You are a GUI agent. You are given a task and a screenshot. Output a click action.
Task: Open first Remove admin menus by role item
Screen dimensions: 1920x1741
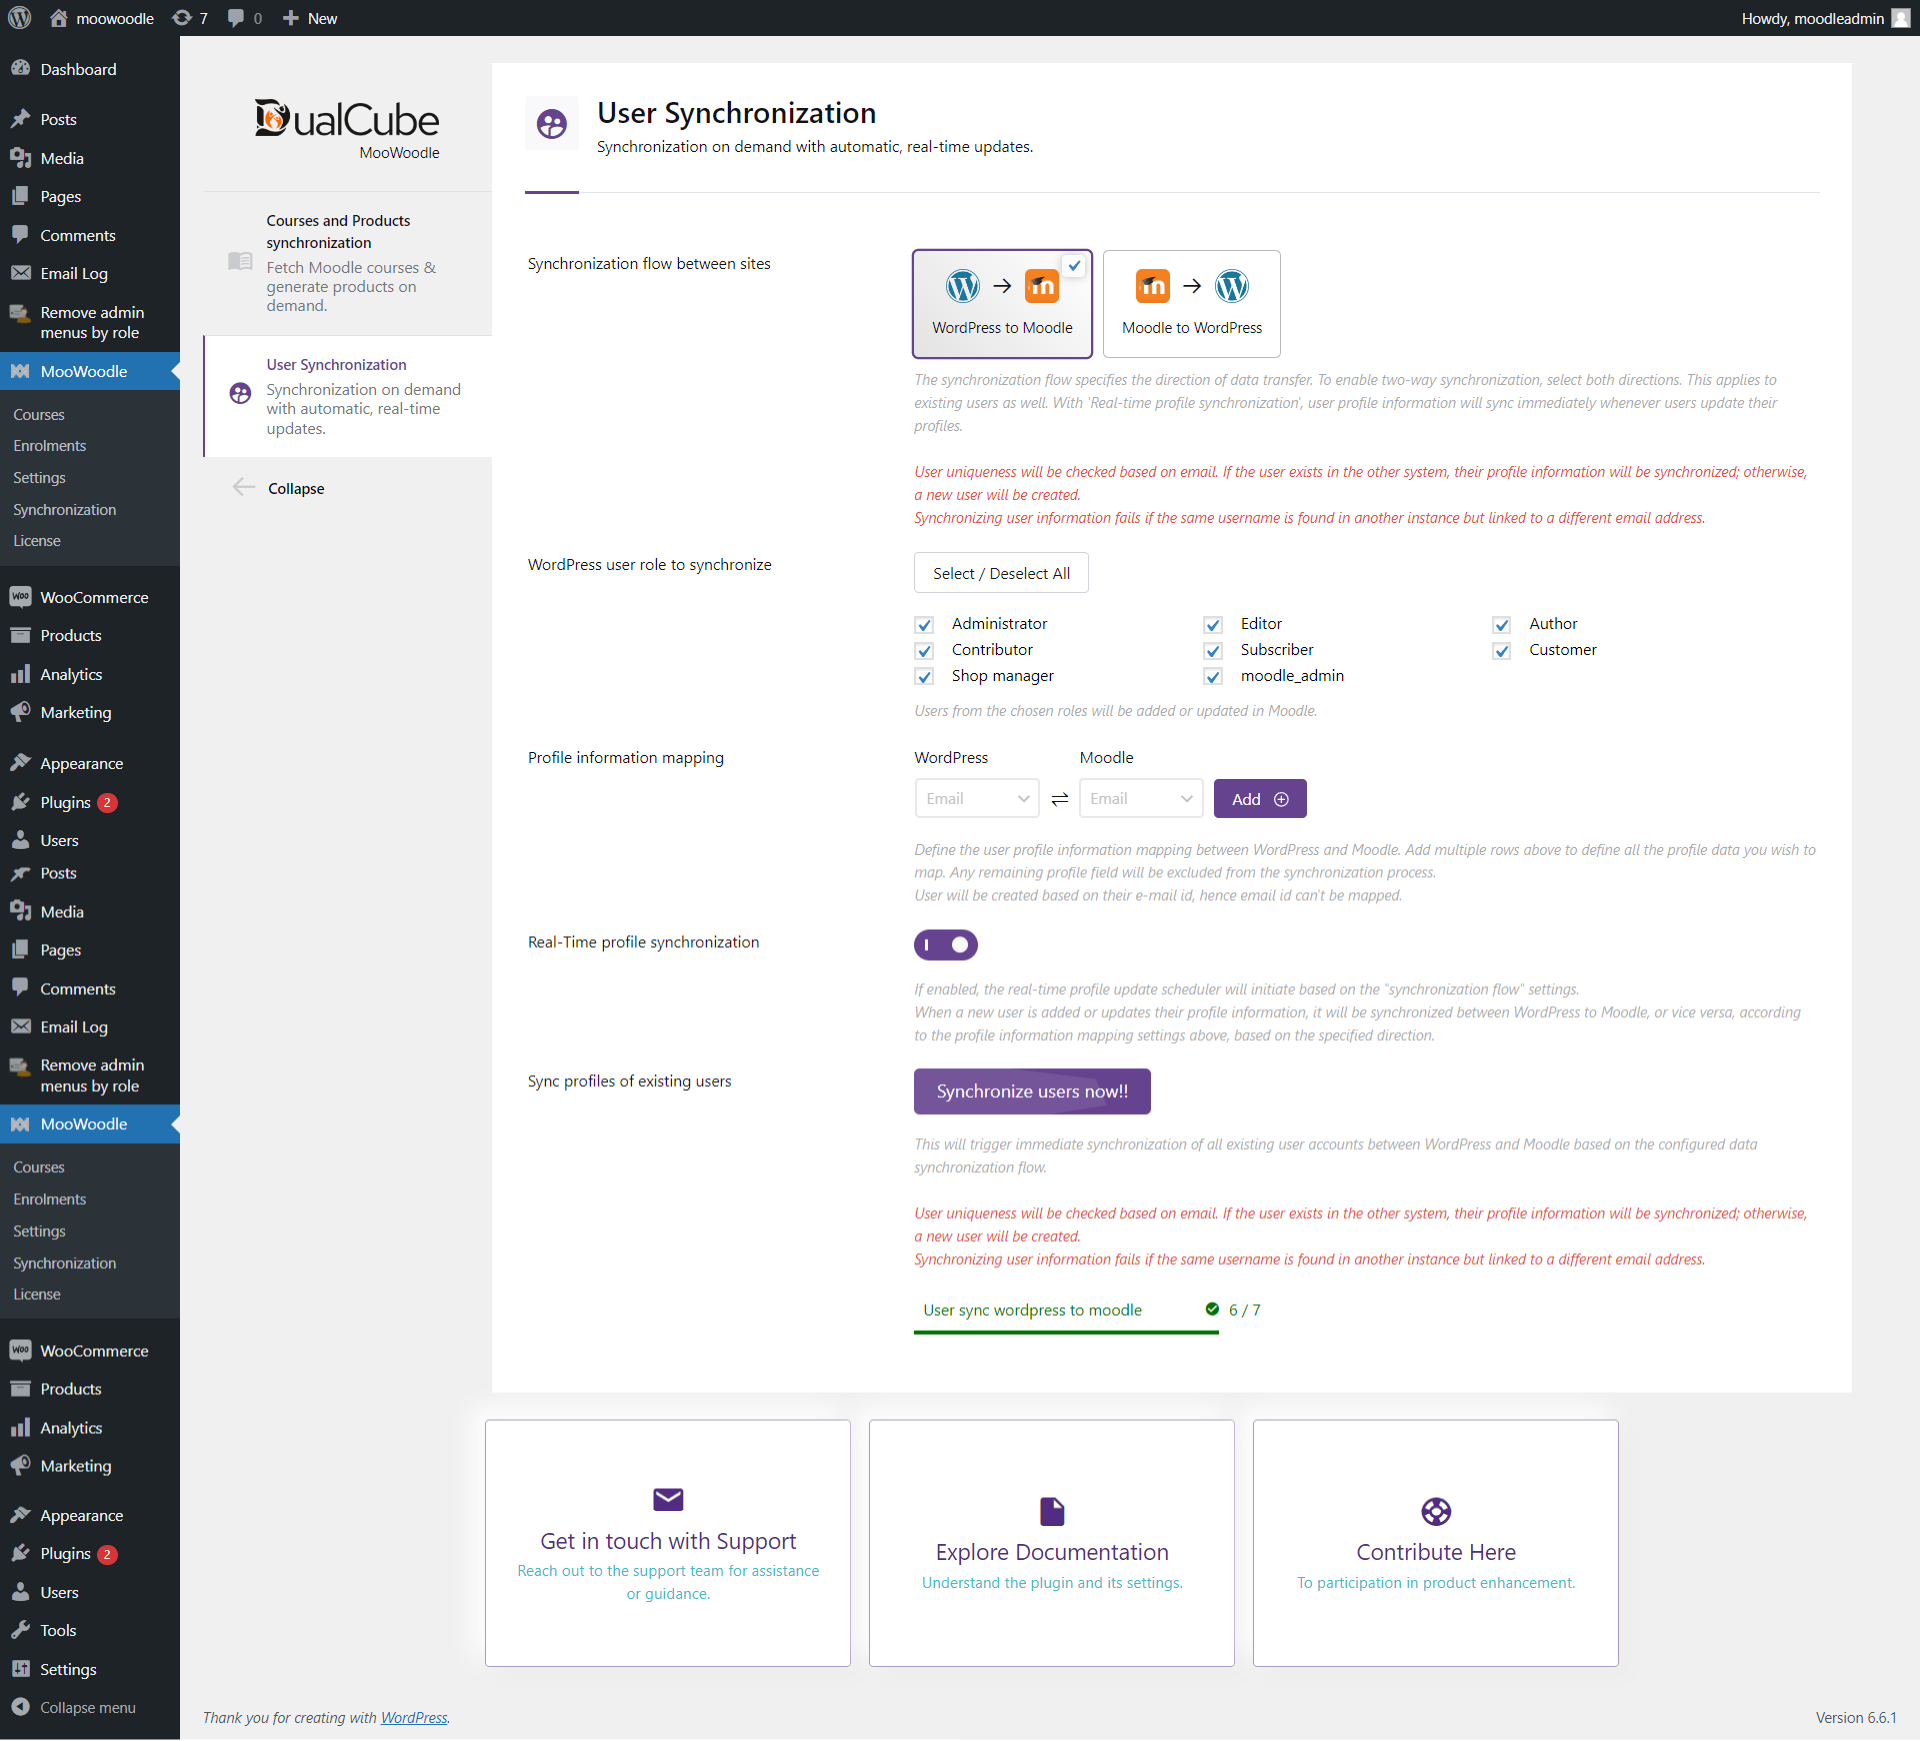tap(90, 322)
